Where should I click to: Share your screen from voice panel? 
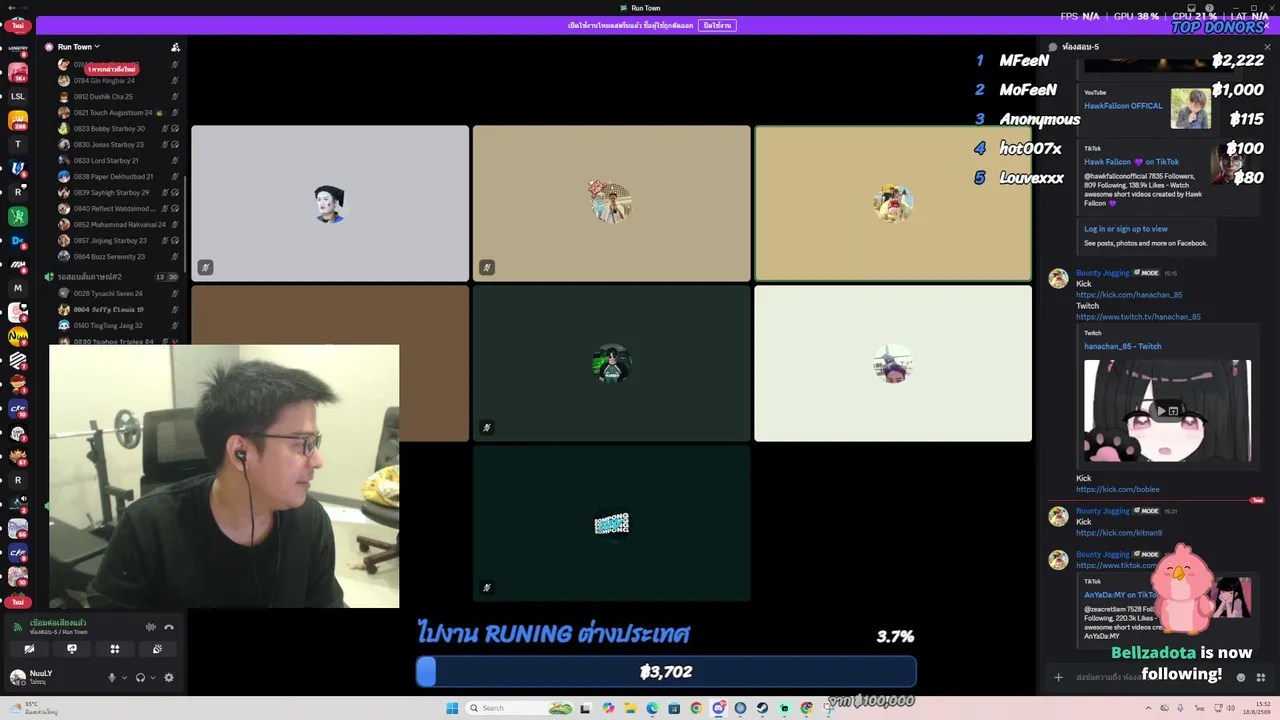point(72,649)
